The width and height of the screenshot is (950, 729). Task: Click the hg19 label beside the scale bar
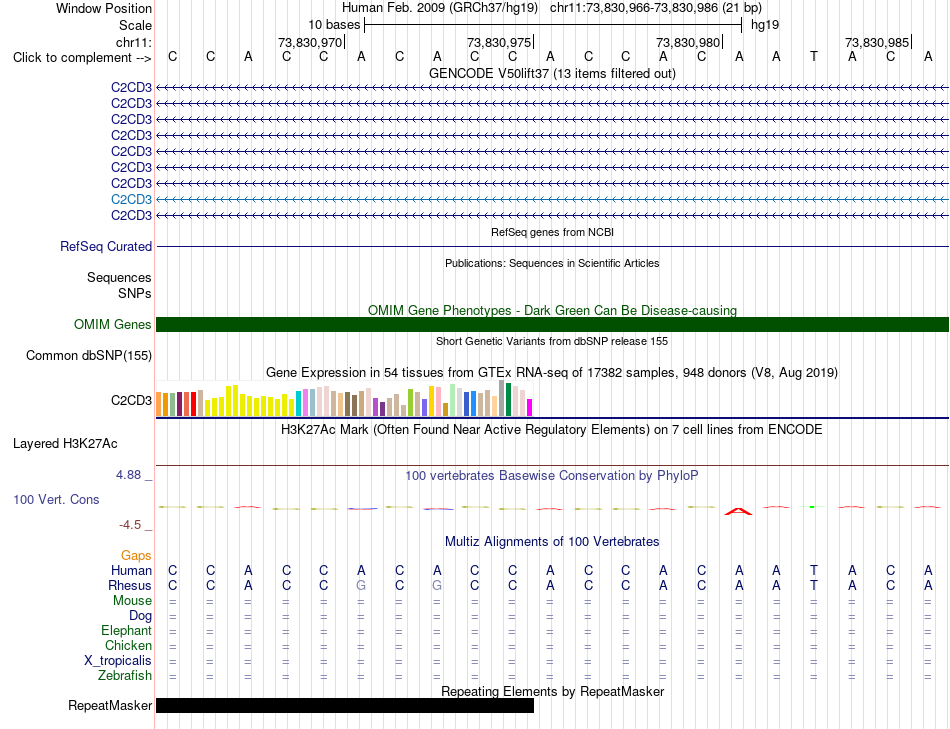765,25
